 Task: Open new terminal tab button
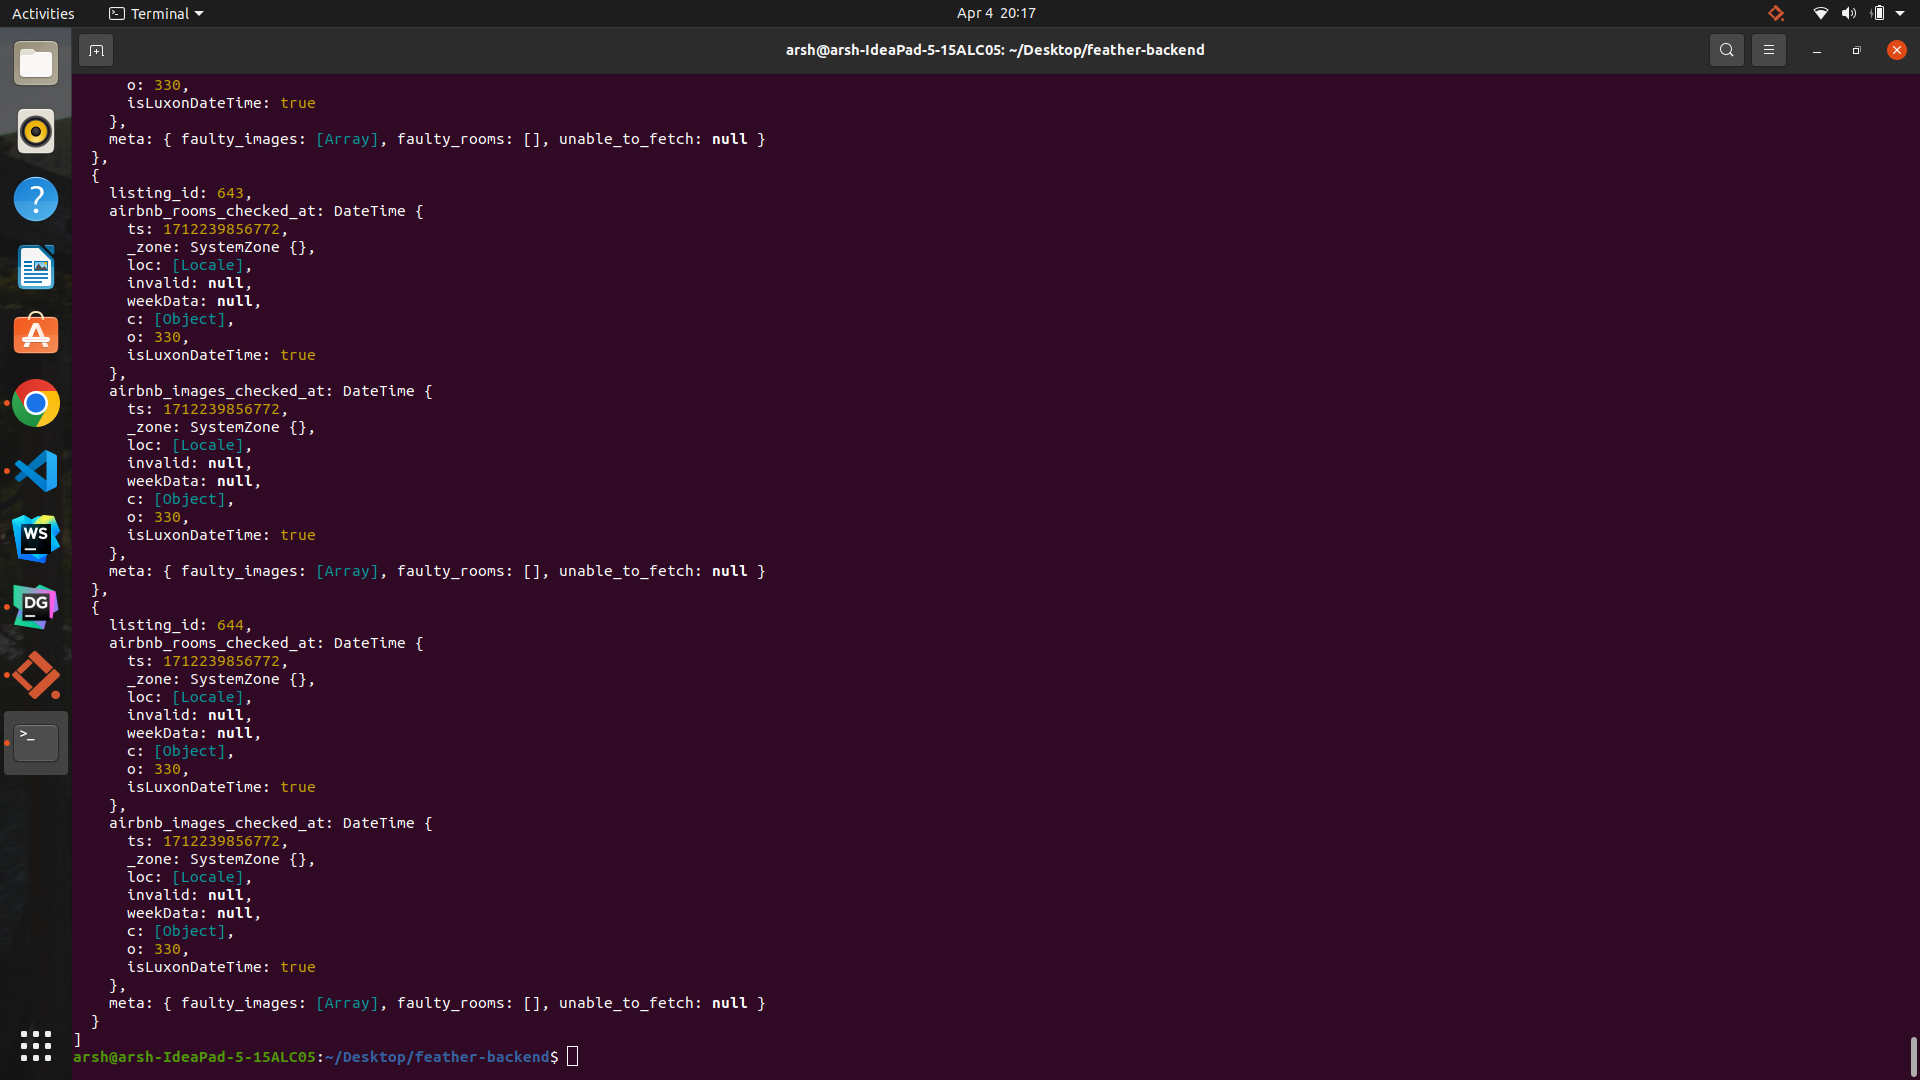(96, 50)
